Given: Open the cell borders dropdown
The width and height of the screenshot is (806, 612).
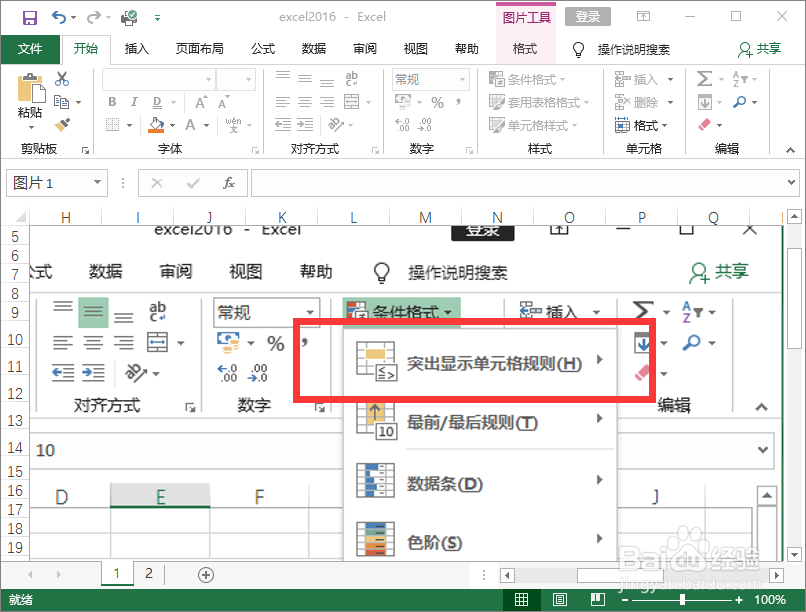Looking at the screenshot, I should [129, 125].
